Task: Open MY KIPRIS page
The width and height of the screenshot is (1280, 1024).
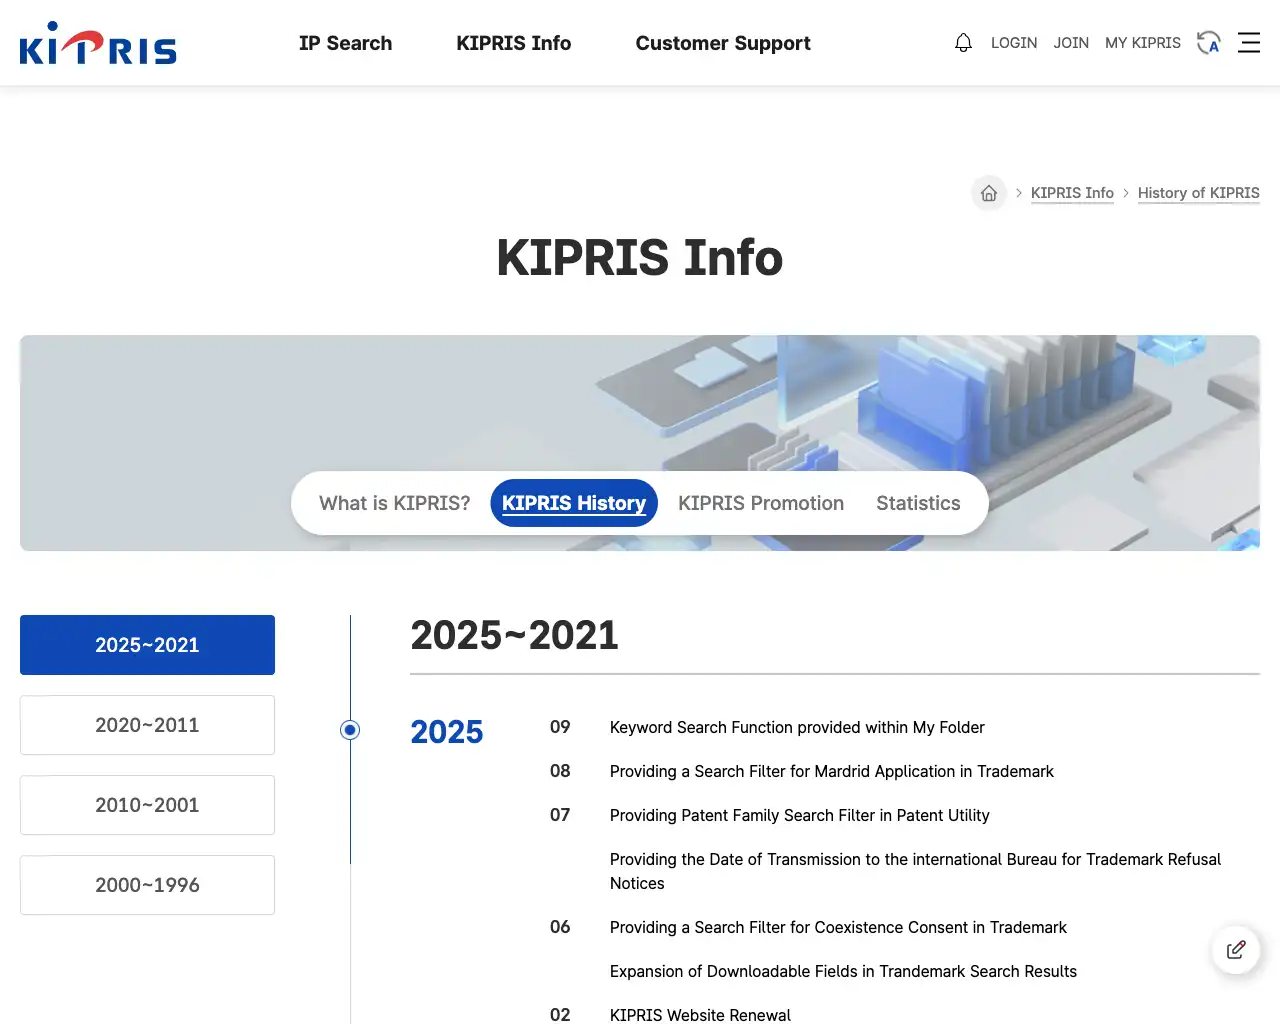Action: coord(1143,43)
